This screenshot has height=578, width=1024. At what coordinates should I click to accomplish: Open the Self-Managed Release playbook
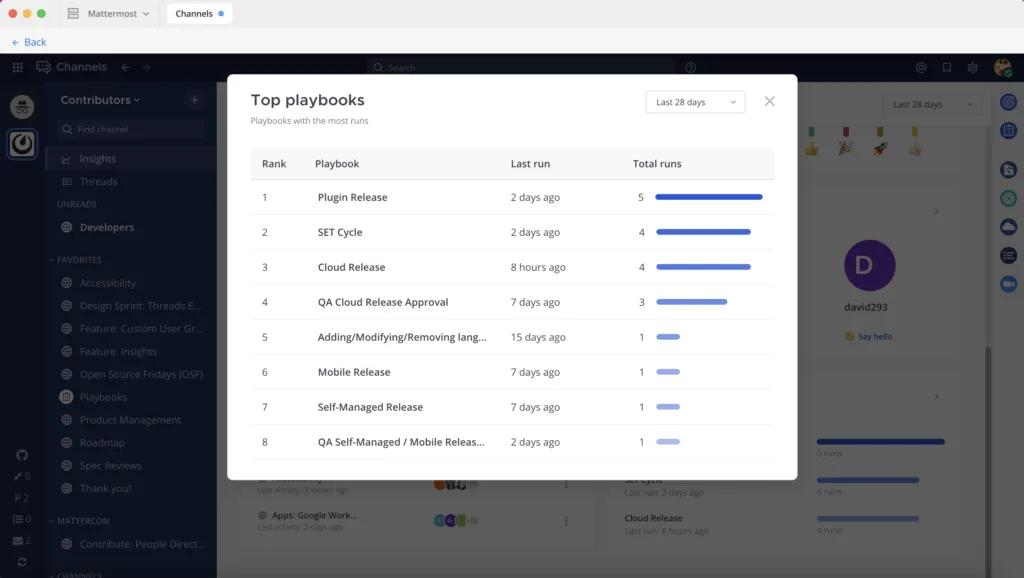512,407
